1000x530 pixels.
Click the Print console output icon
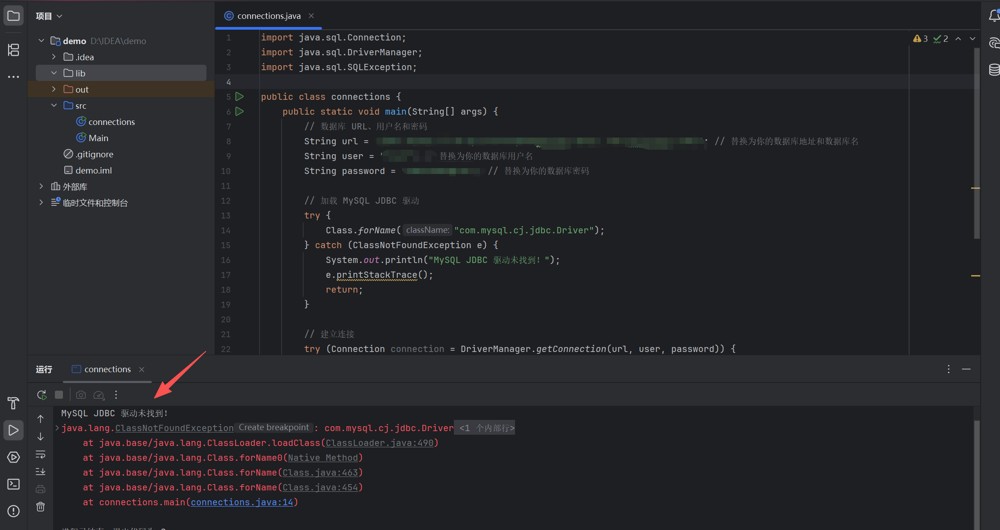[40, 489]
